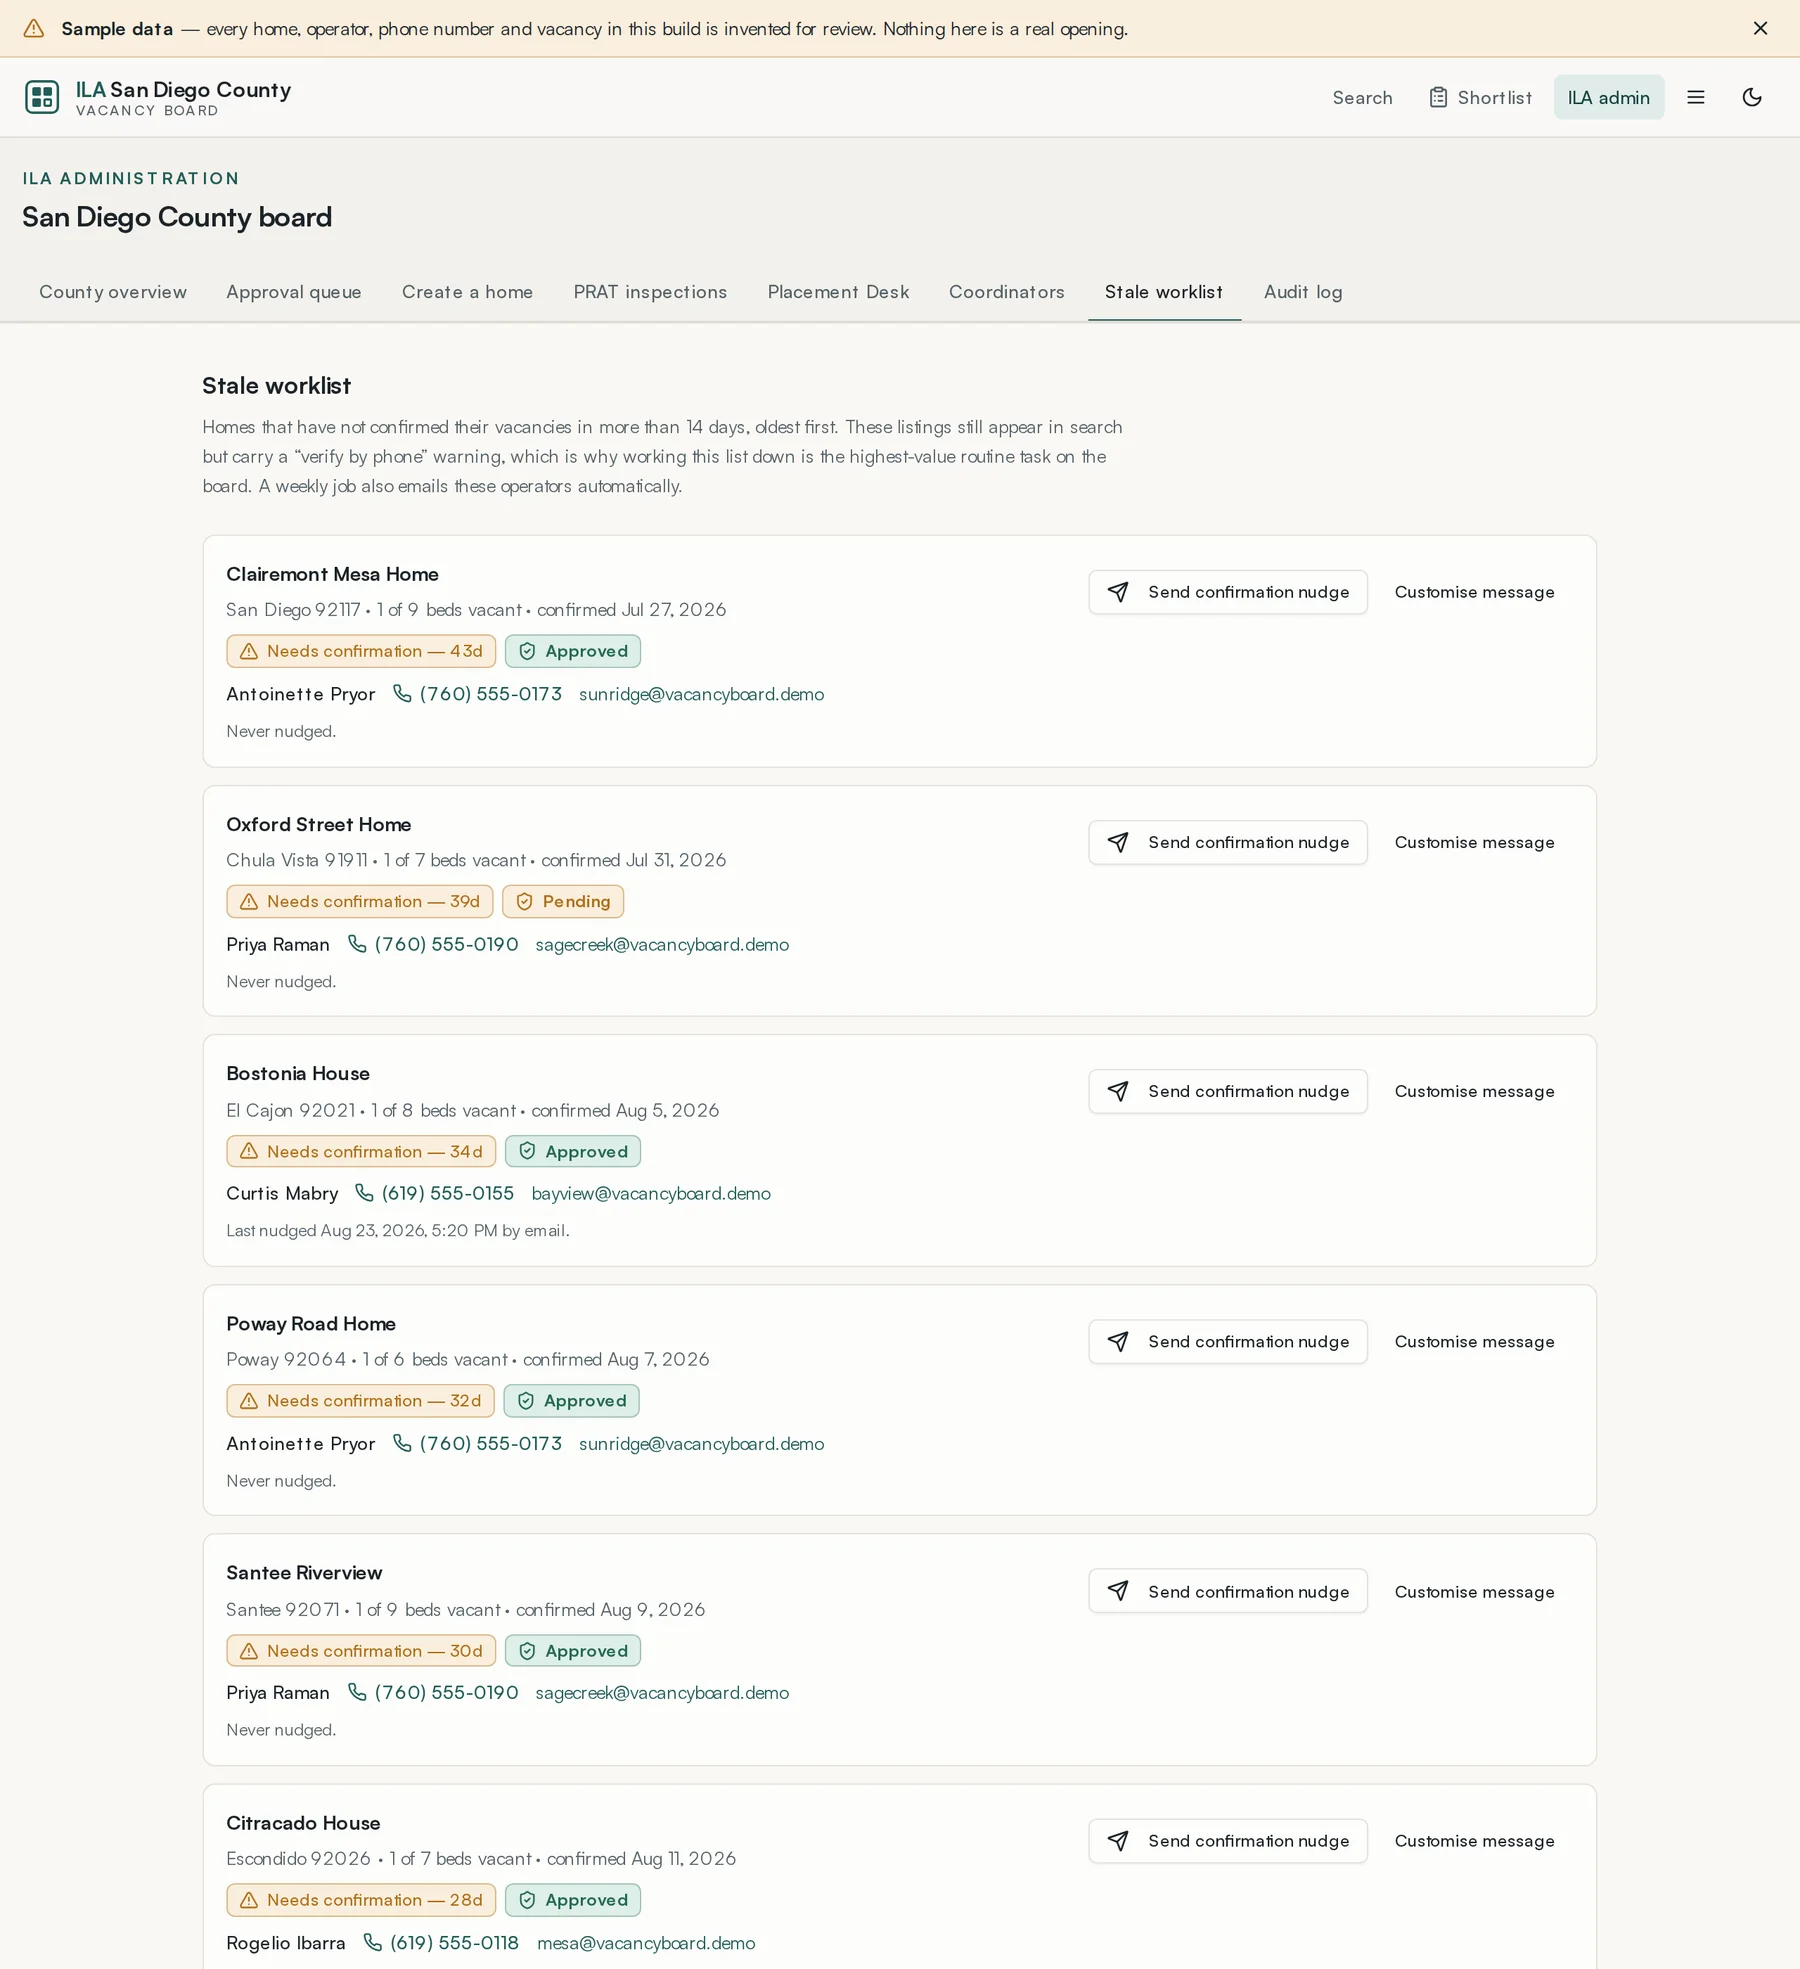The image size is (1800, 1969).
Task: Dismiss the sample data warning banner
Action: tap(1760, 28)
